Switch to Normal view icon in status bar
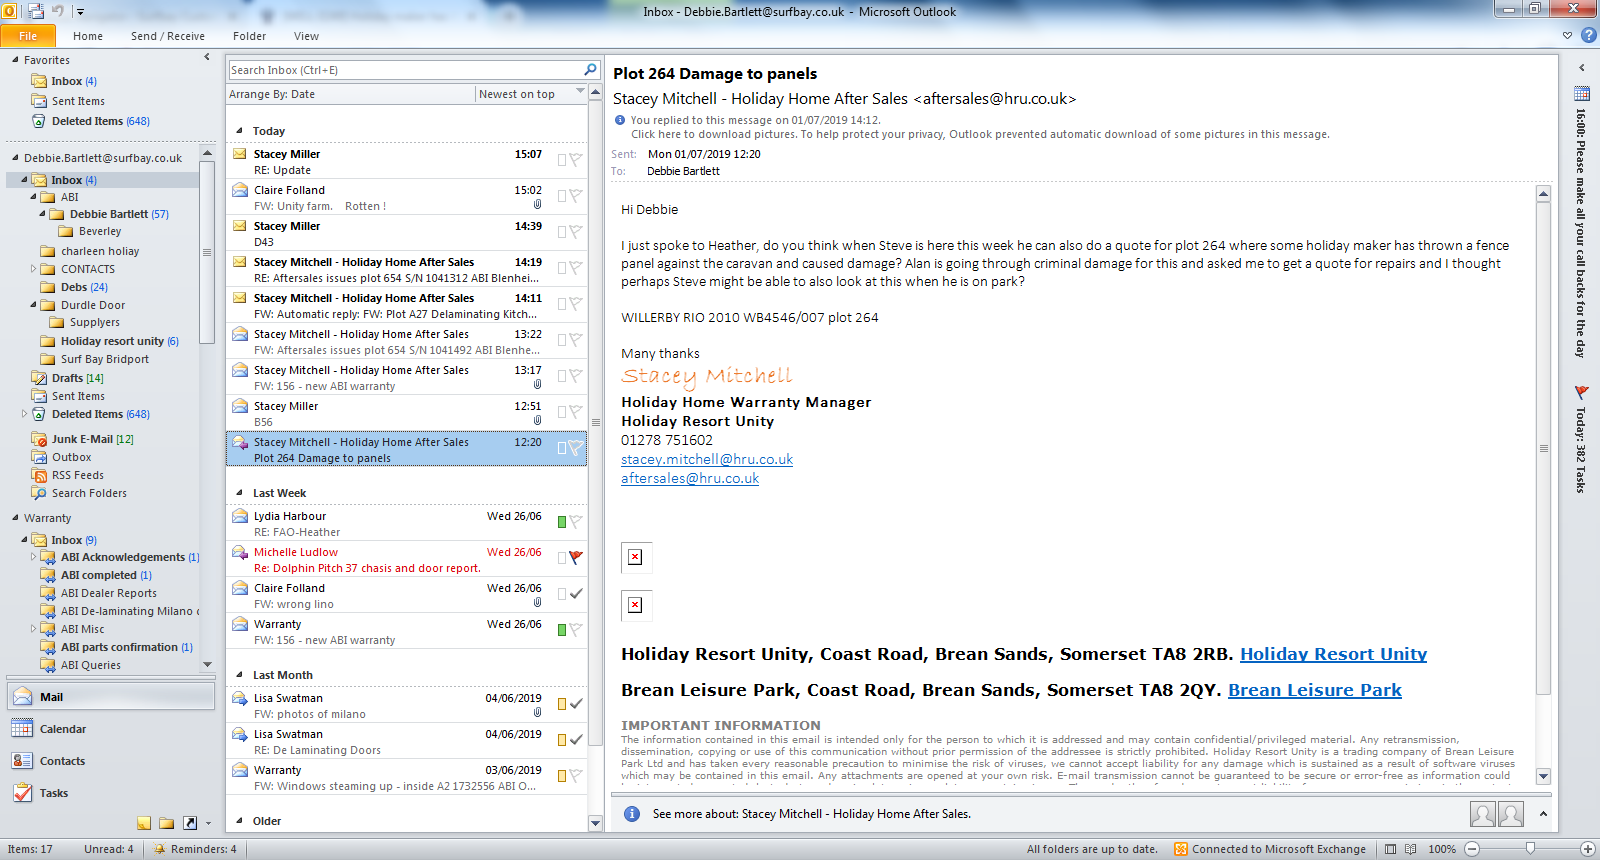The height and width of the screenshot is (860, 1600). point(1390,849)
